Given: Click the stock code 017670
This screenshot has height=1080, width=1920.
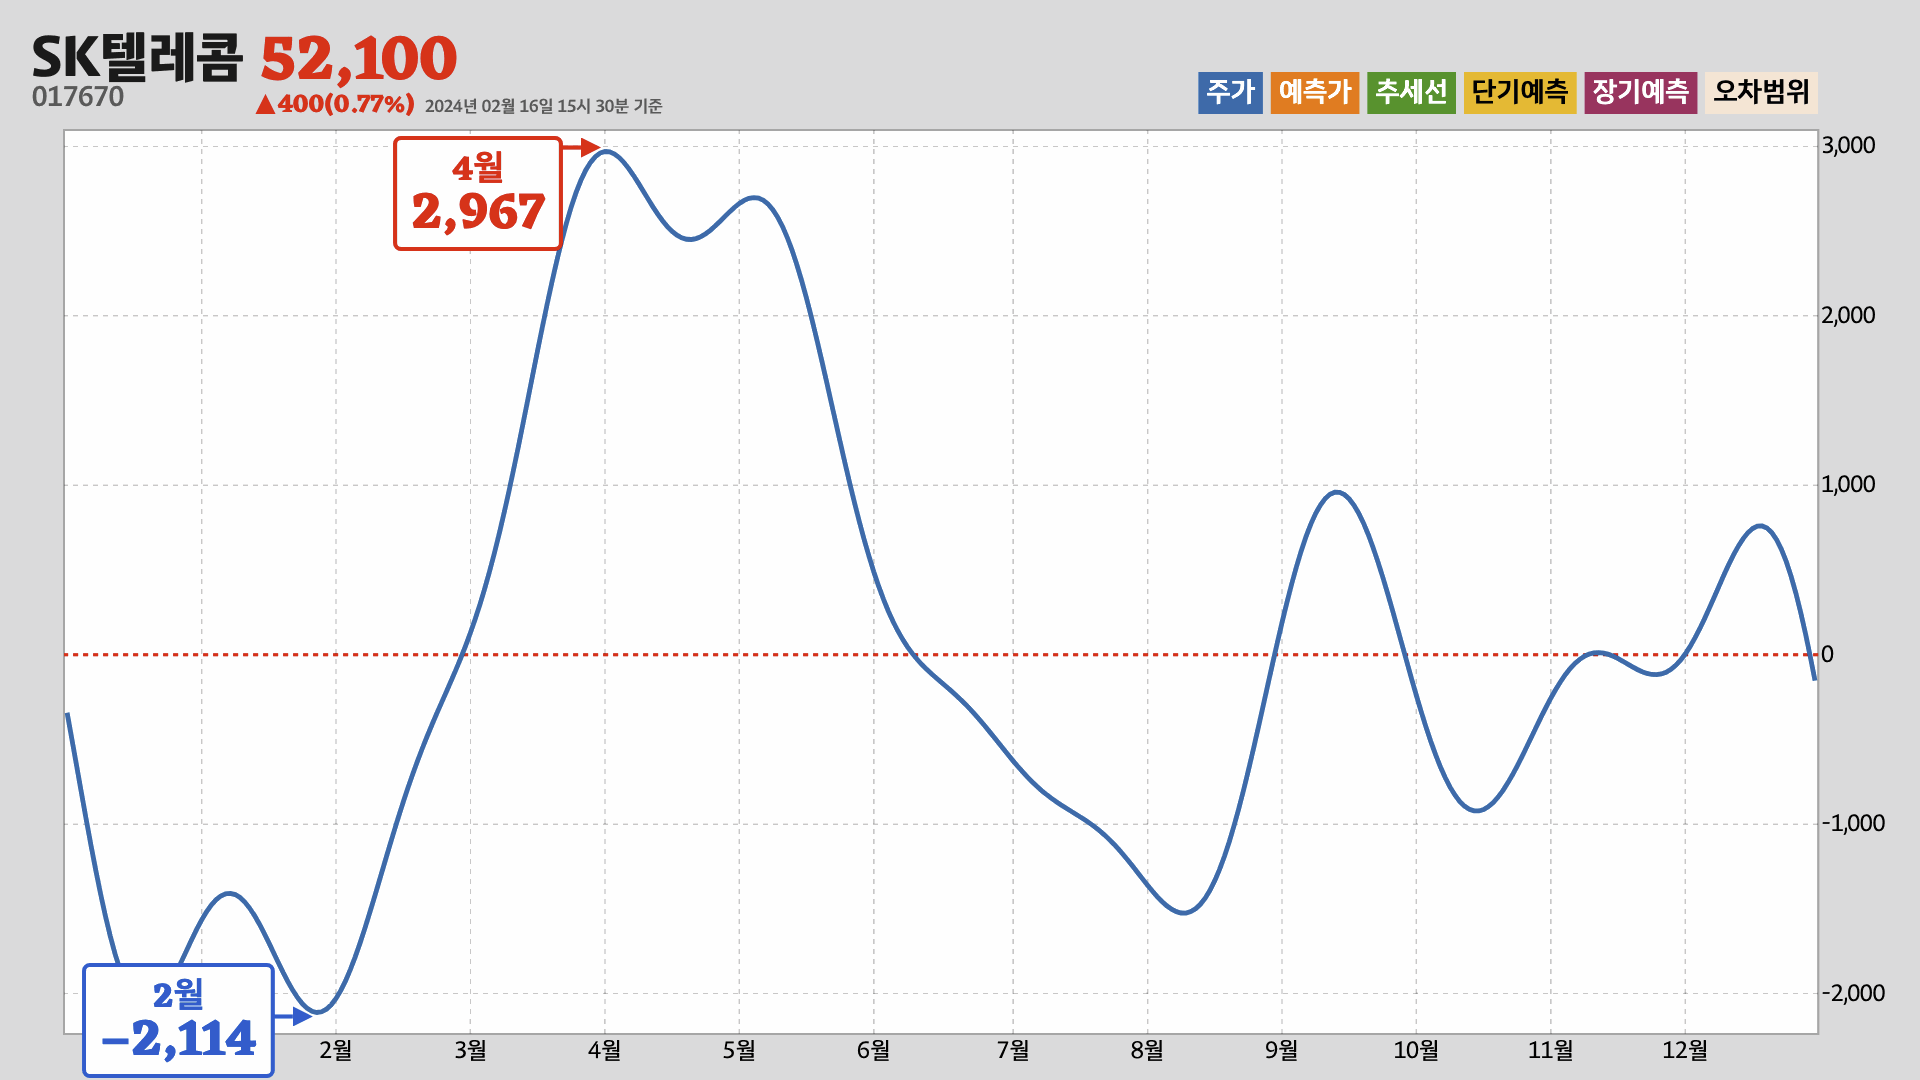Looking at the screenshot, I should (78, 97).
